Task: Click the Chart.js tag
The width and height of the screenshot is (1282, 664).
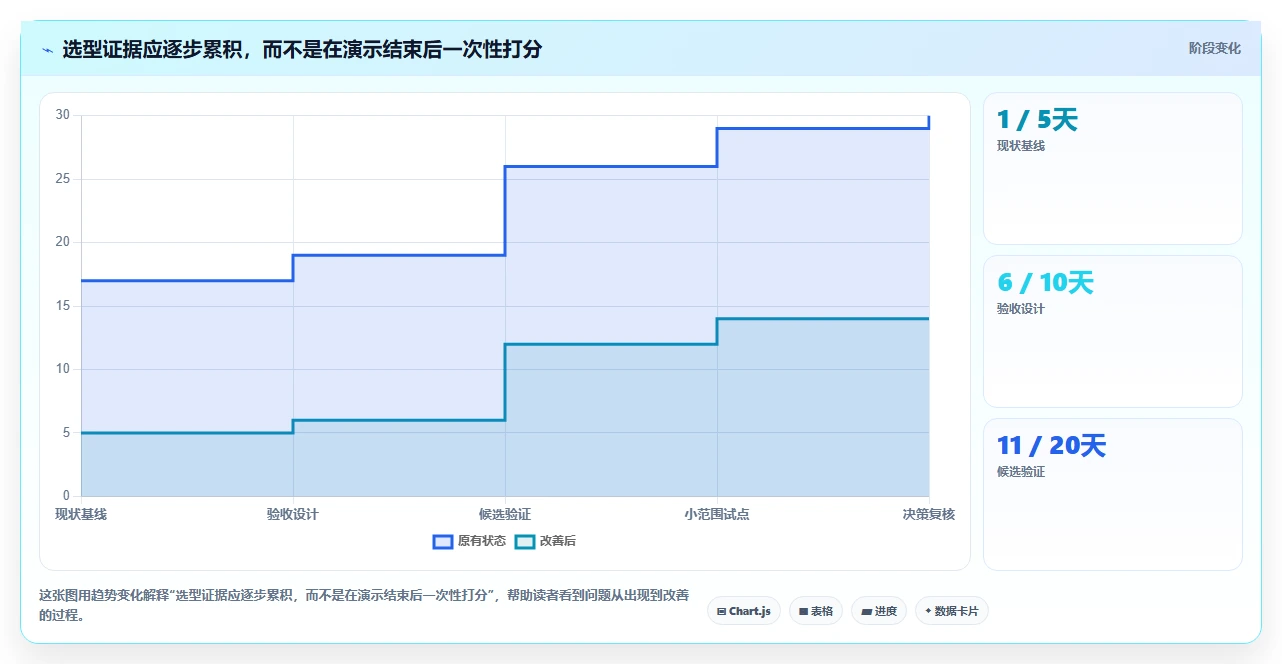Action: (744, 611)
